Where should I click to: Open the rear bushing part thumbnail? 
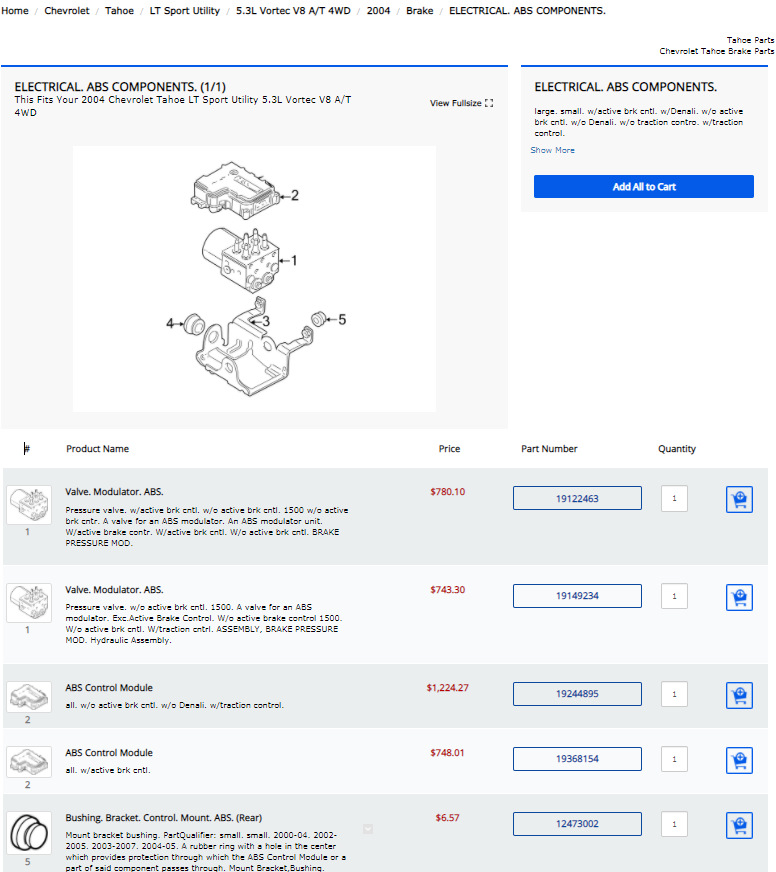(28, 831)
